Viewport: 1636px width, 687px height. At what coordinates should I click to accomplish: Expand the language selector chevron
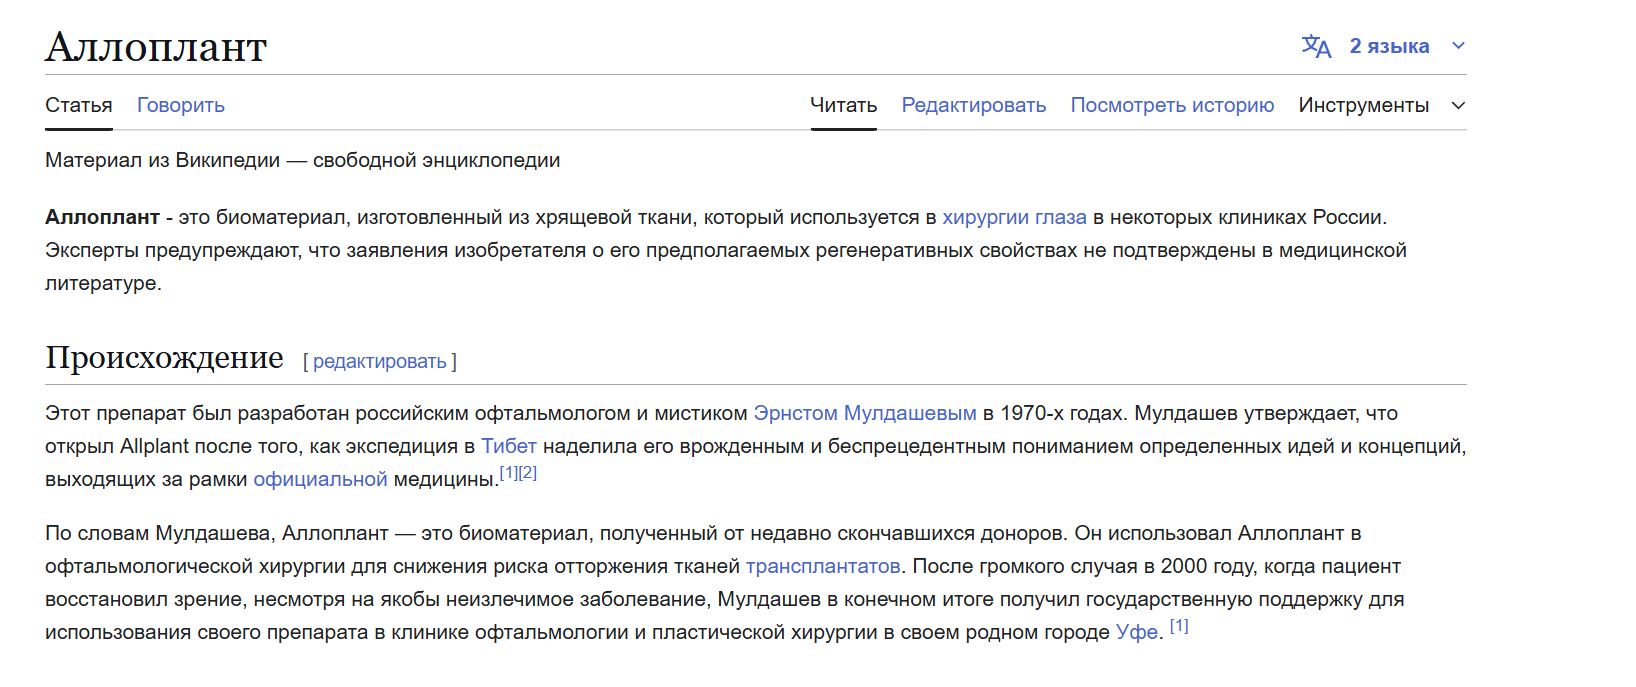click(x=1458, y=46)
